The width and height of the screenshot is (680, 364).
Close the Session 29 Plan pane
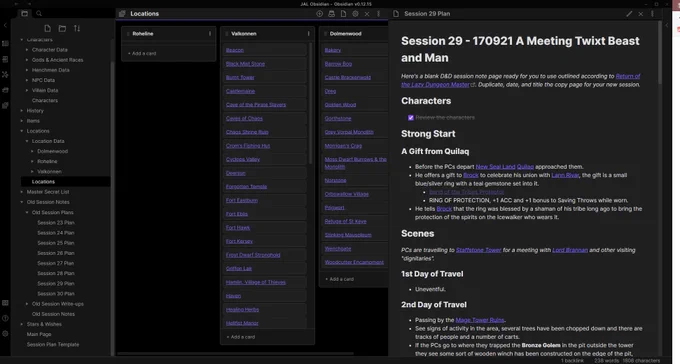pyautogui.click(x=641, y=14)
